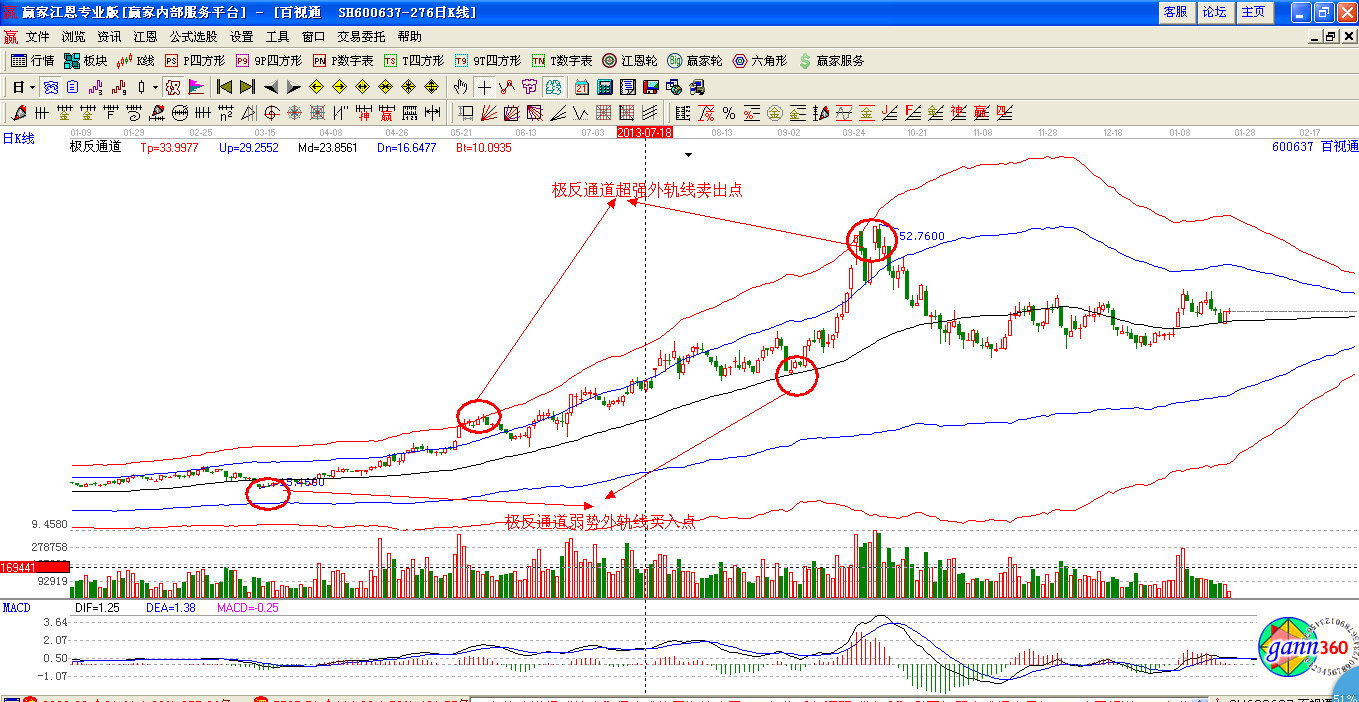Image resolution: width=1359 pixels, height=702 pixels.
Task: Expand the candlestick style dropdown arrow
Action: click(155, 87)
